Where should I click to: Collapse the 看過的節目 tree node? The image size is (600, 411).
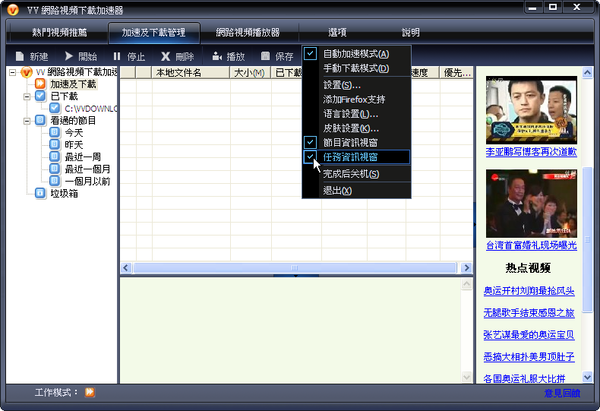tap(27, 121)
